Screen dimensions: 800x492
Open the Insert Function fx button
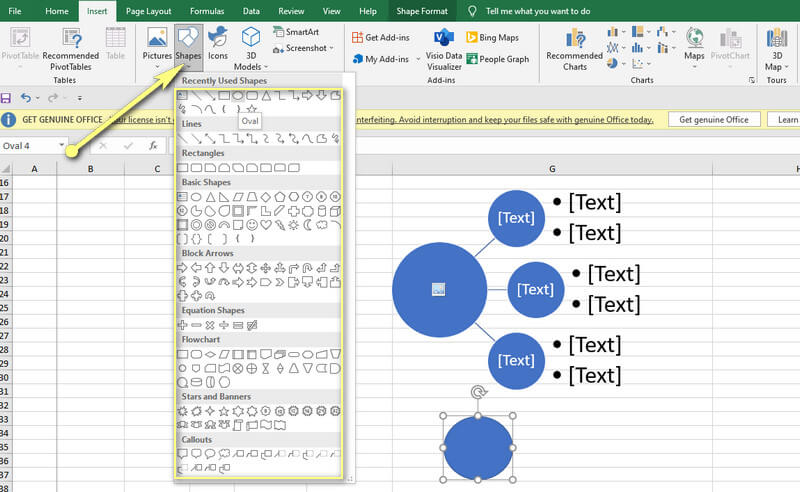coord(153,146)
